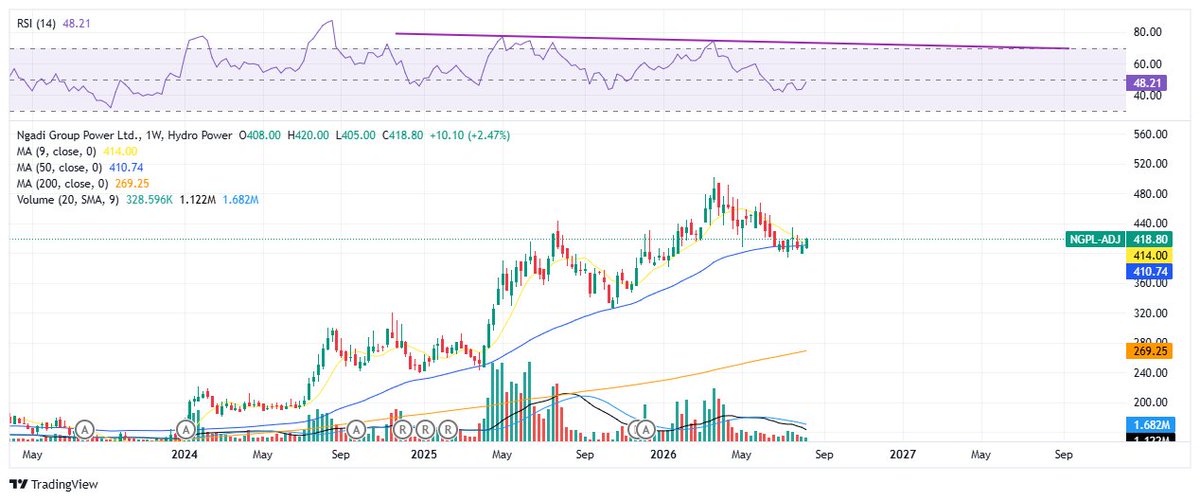Click the 480.00 price axis label
The width and height of the screenshot is (1200, 501).
click(x=1151, y=194)
